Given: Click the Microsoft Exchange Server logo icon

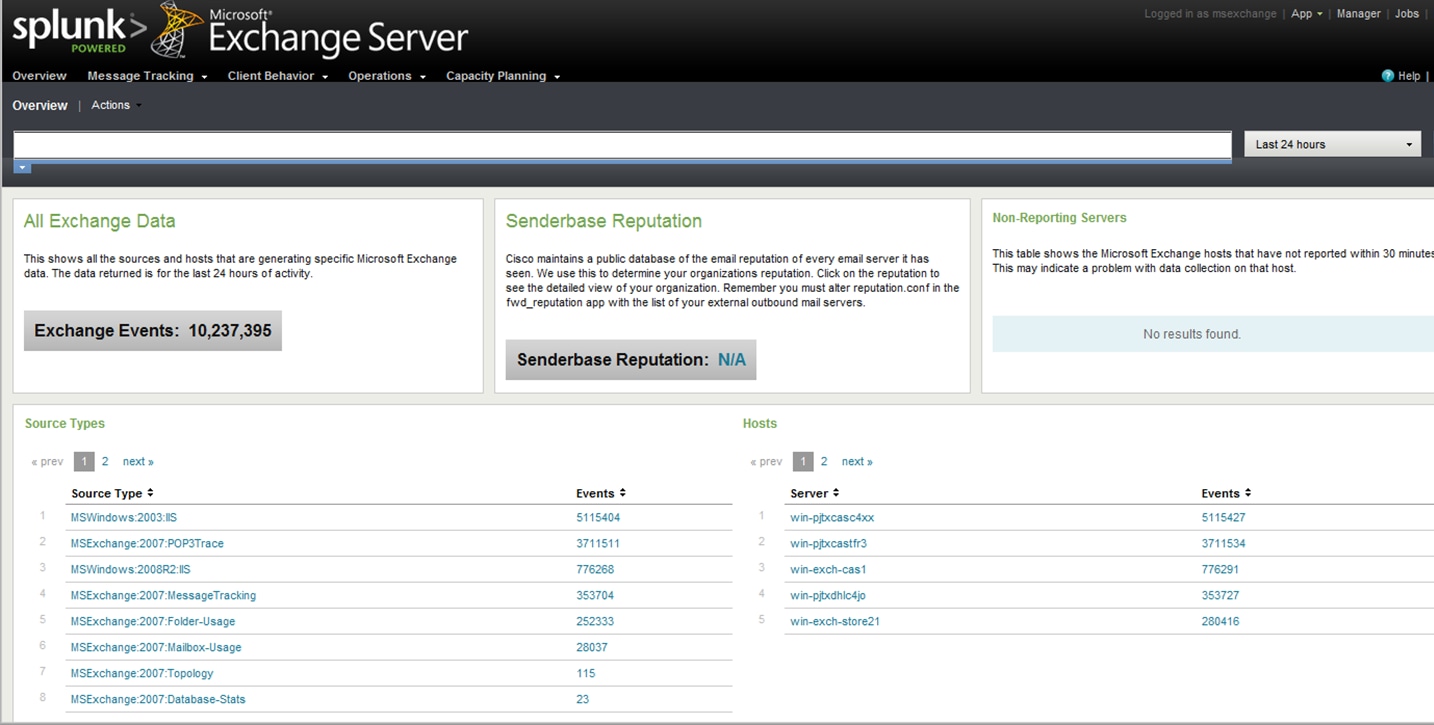Looking at the screenshot, I should tap(176, 30).
